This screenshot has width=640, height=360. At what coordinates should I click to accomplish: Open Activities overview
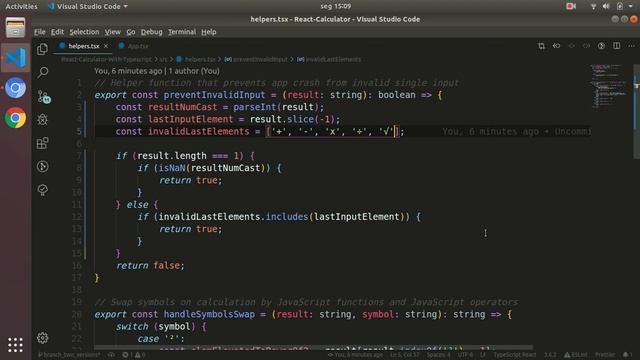21,6
